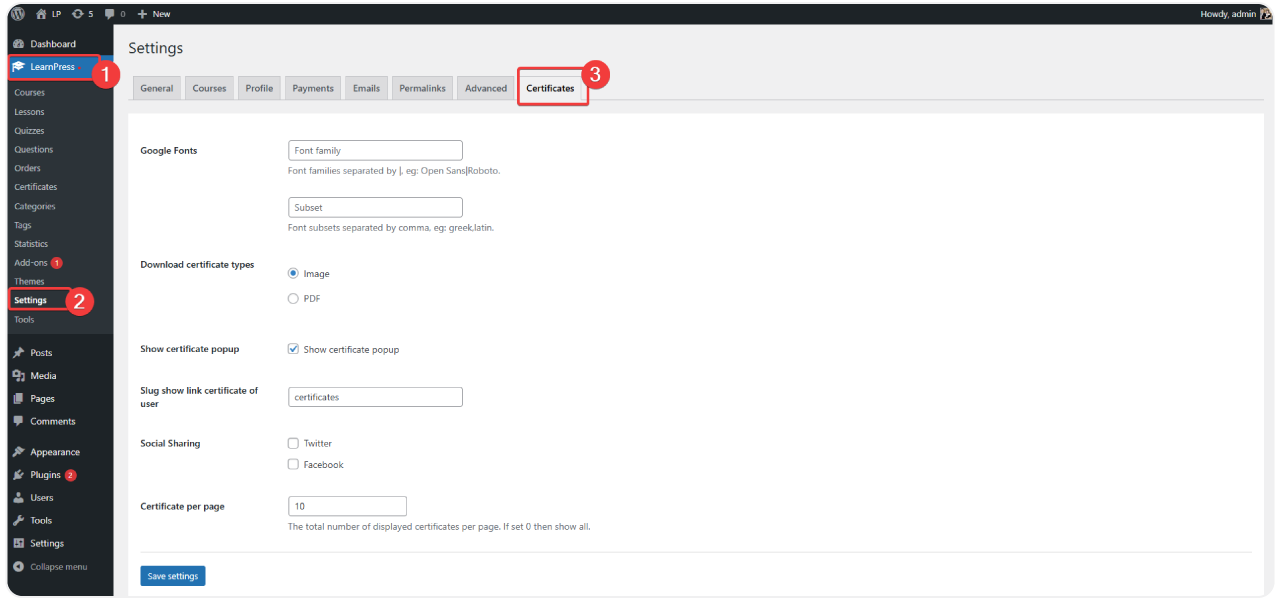Select the Image download type

[x=293, y=273]
